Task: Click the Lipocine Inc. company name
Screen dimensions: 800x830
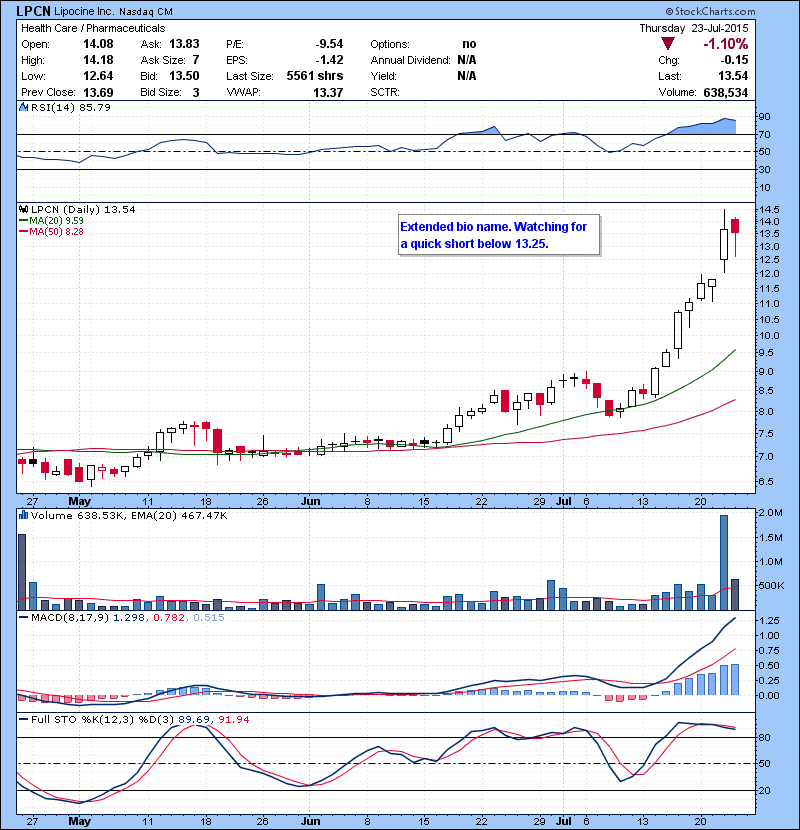Action: pos(84,12)
